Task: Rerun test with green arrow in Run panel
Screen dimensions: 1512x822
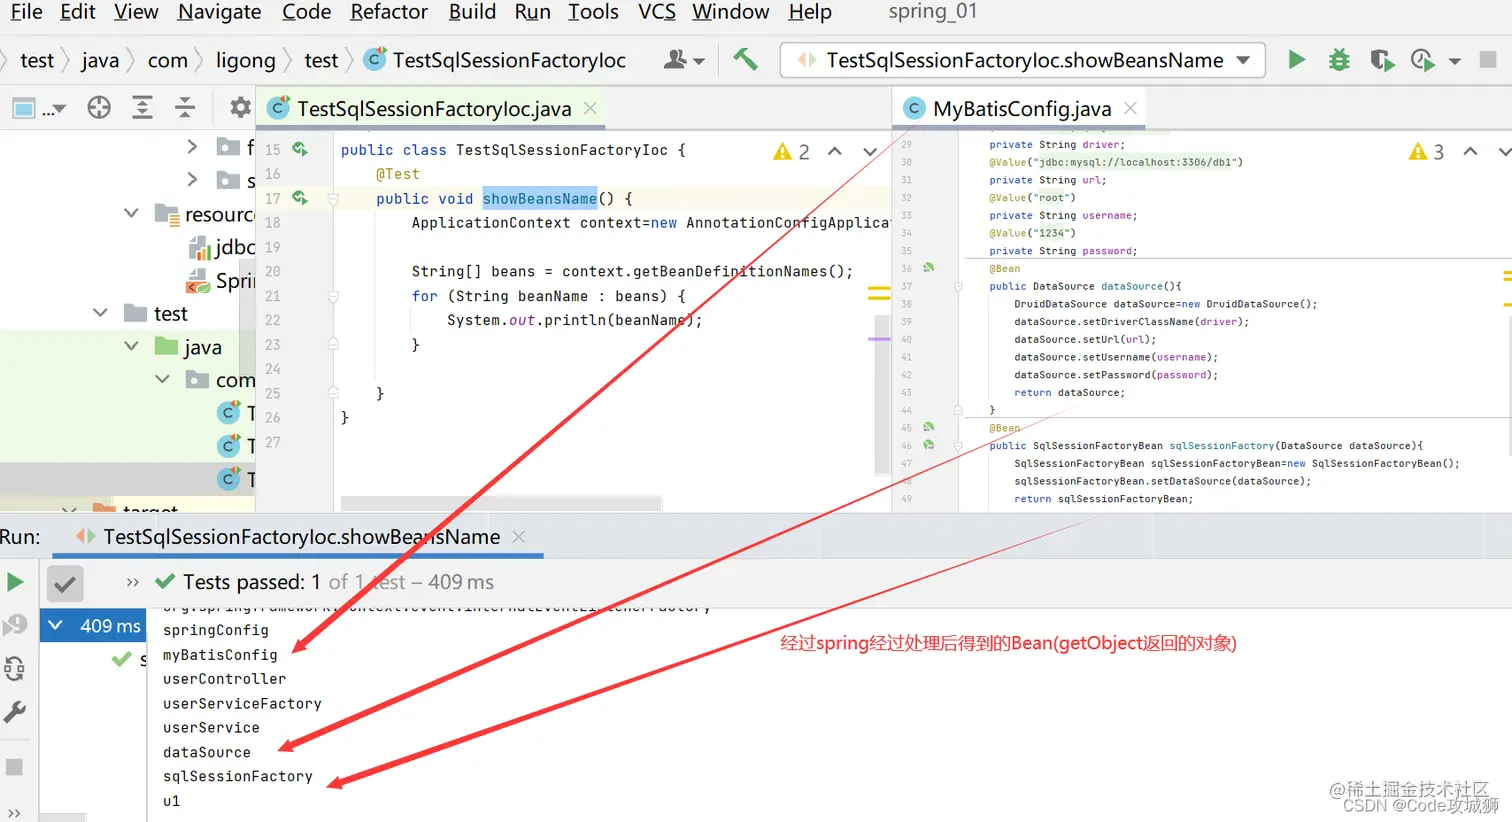Action: point(15,582)
